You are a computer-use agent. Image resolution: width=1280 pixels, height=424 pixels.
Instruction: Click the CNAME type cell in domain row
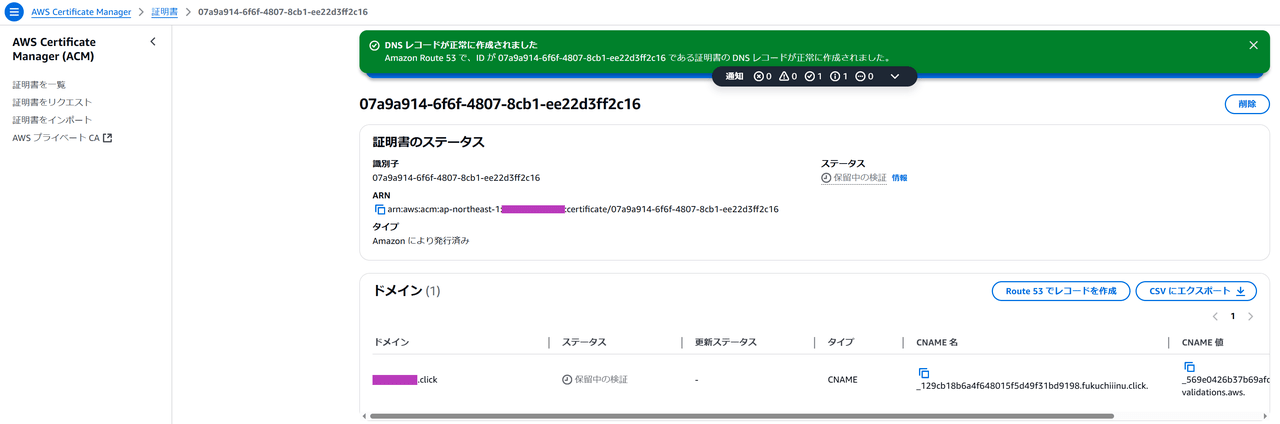click(842, 380)
